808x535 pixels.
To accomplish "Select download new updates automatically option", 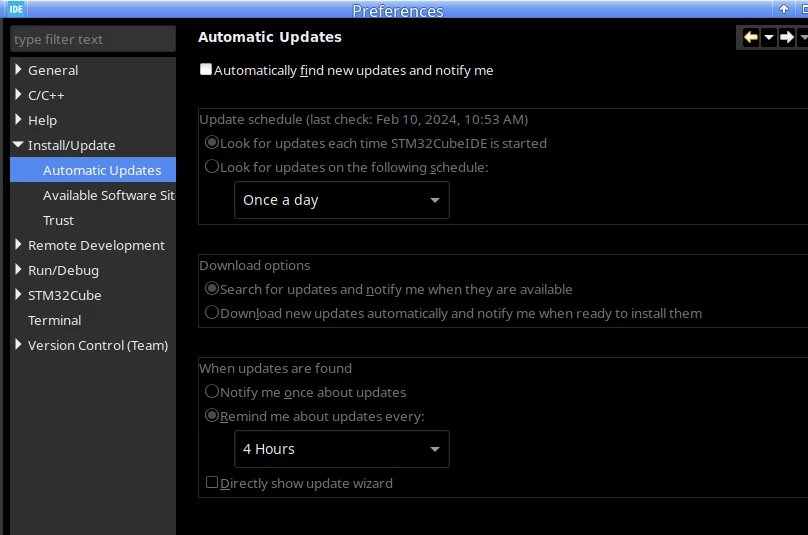I will coord(212,312).
